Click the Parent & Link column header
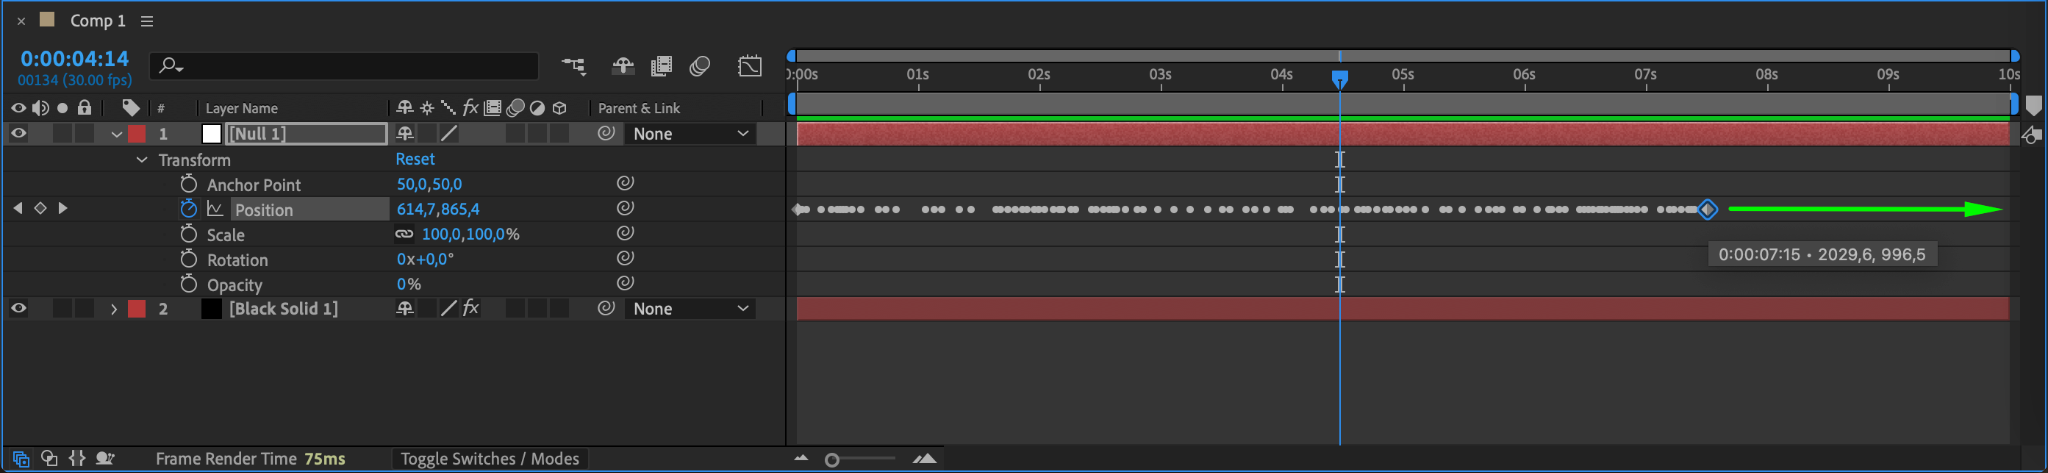The height and width of the screenshot is (473, 2048). 639,108
